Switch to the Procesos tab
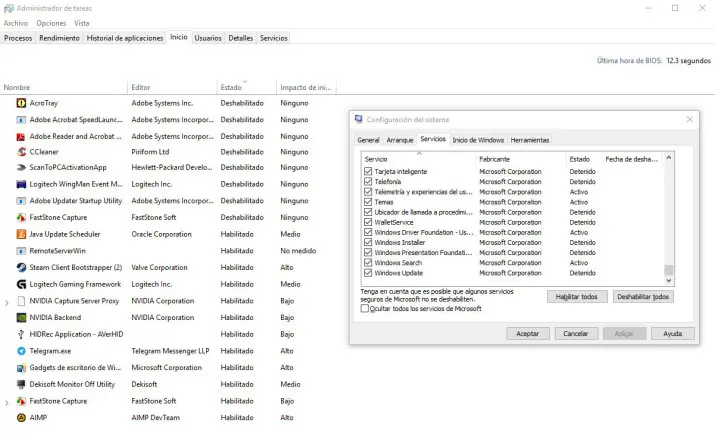The width and height of the screenshot is (715, 438). (18, 38)
